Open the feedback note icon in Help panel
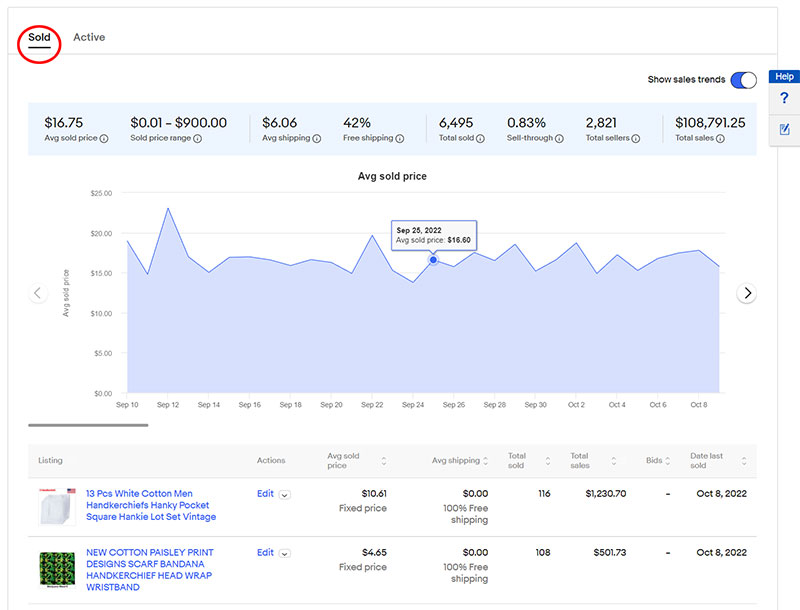The height and width of the screenshot is (610, 800). [784, 129]
